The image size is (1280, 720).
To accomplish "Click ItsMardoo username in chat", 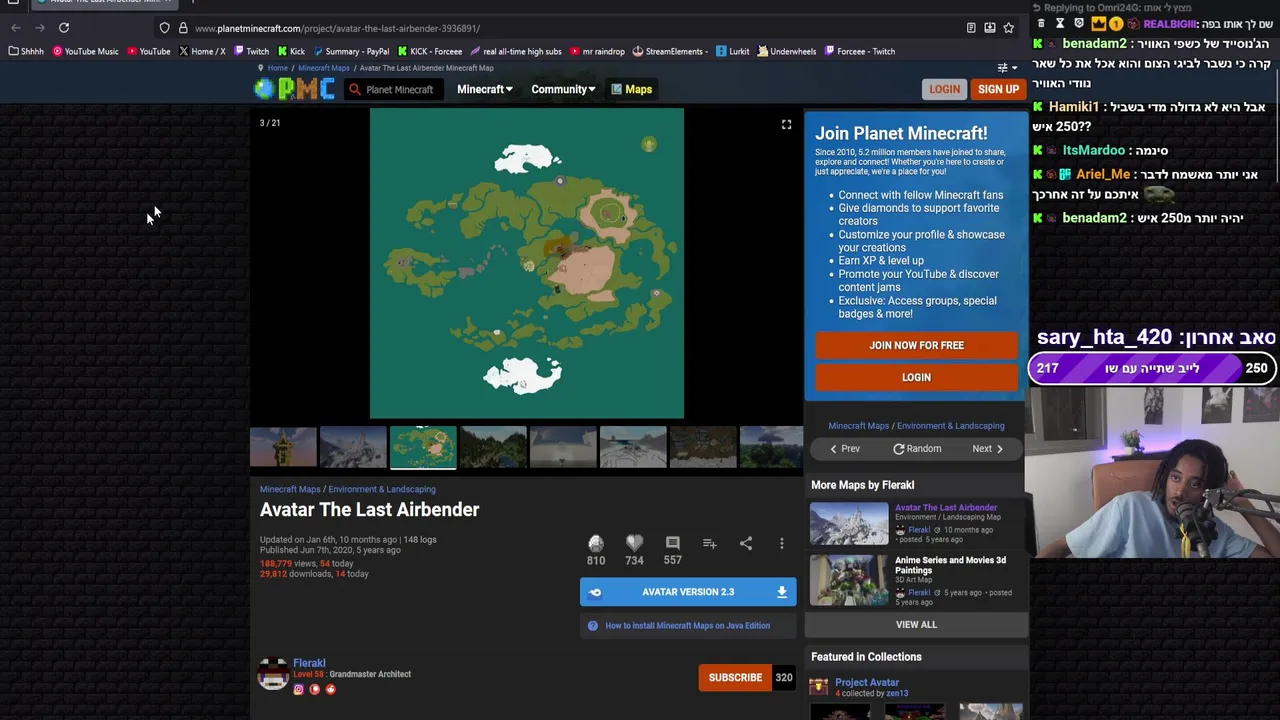I will point(1094,151).
